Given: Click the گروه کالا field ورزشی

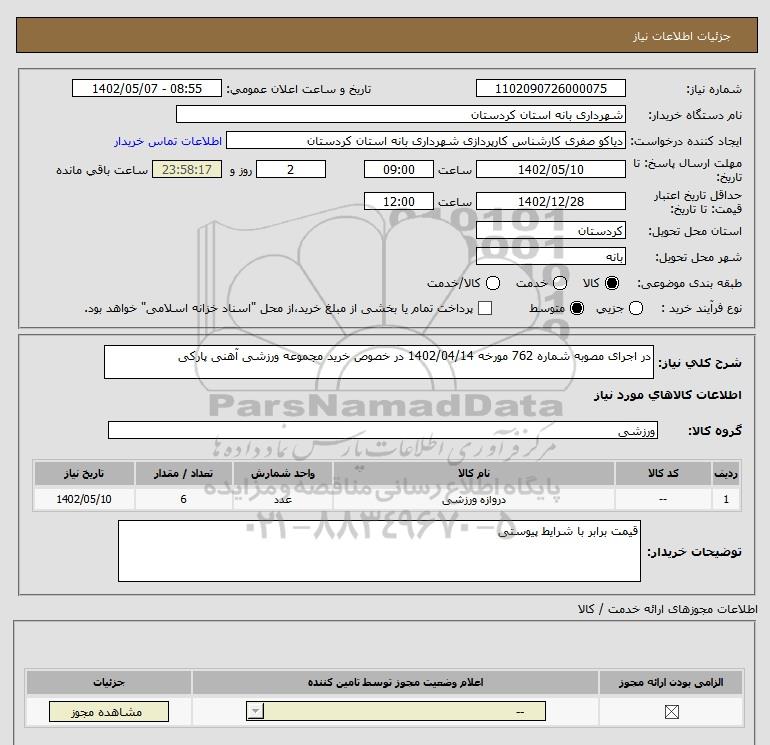Looking at the screenshot, I should pos(383,430).
